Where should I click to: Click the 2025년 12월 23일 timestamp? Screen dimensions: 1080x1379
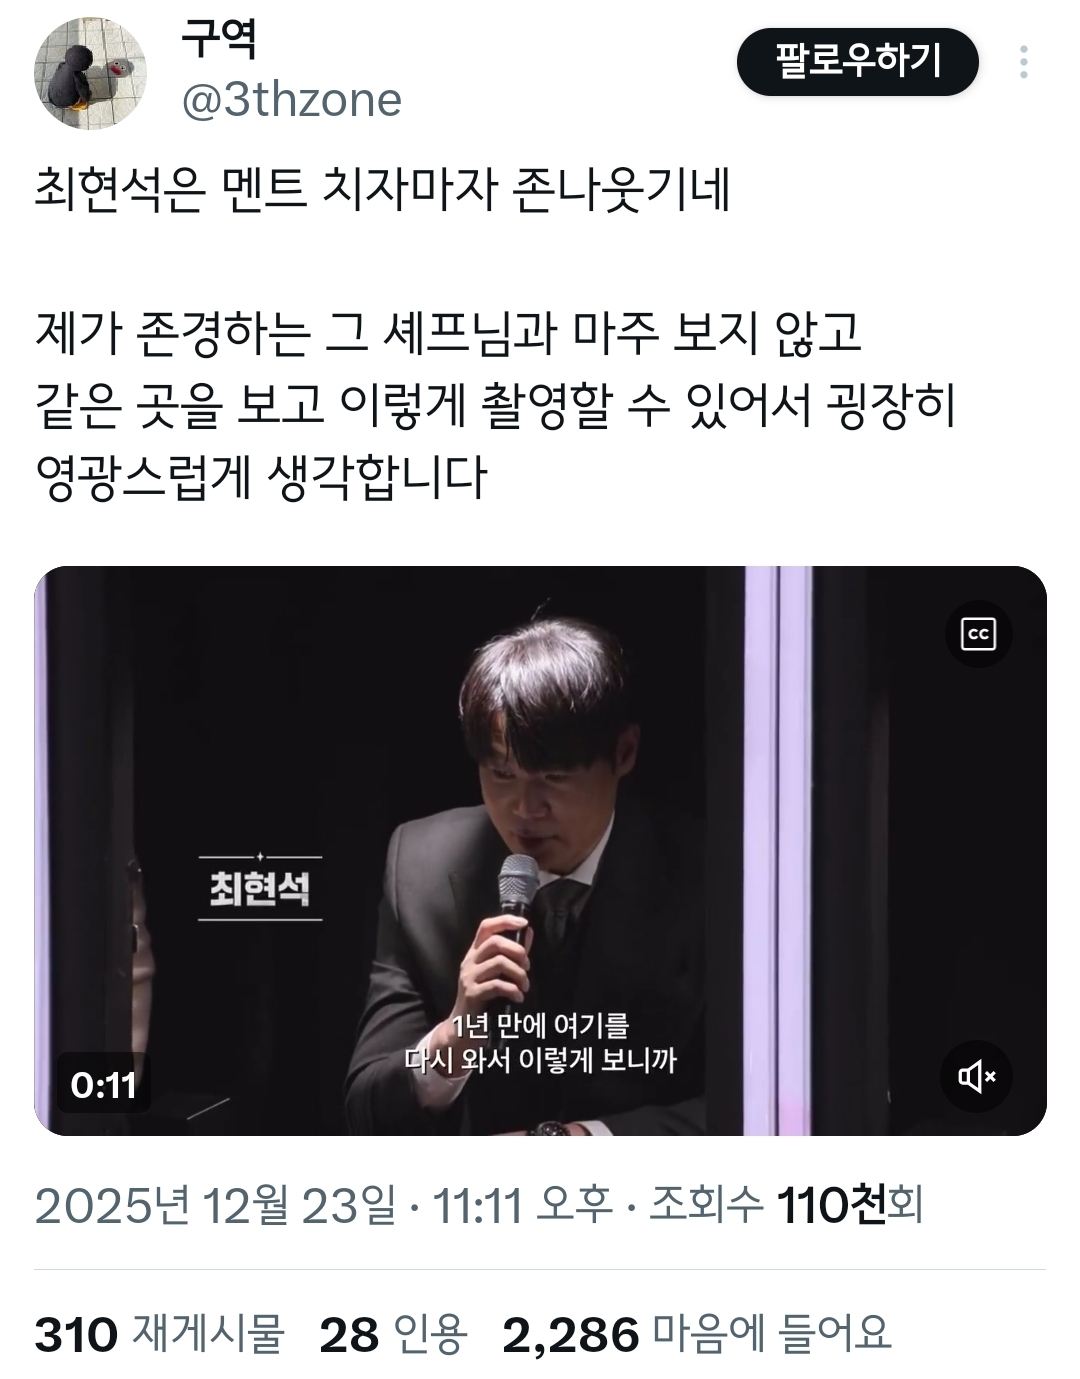215,1205
